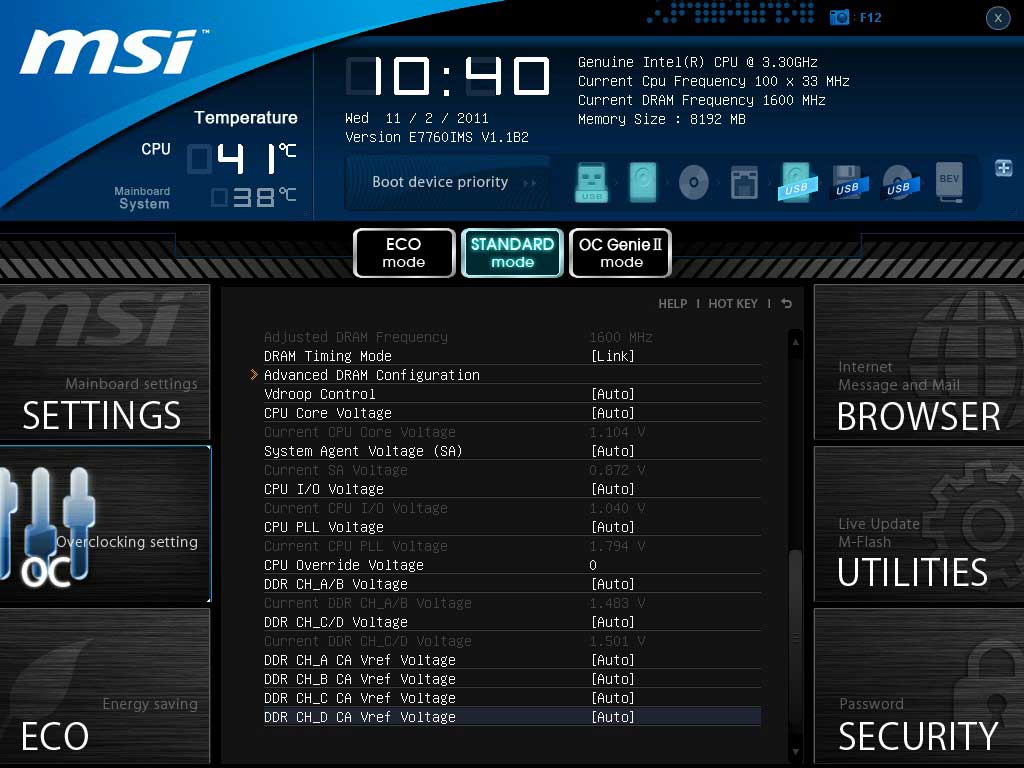Change DDR CH_D CA Vref Voltage value
Viewport: 1024px width, 768px height.
click(x=613, y=716)
